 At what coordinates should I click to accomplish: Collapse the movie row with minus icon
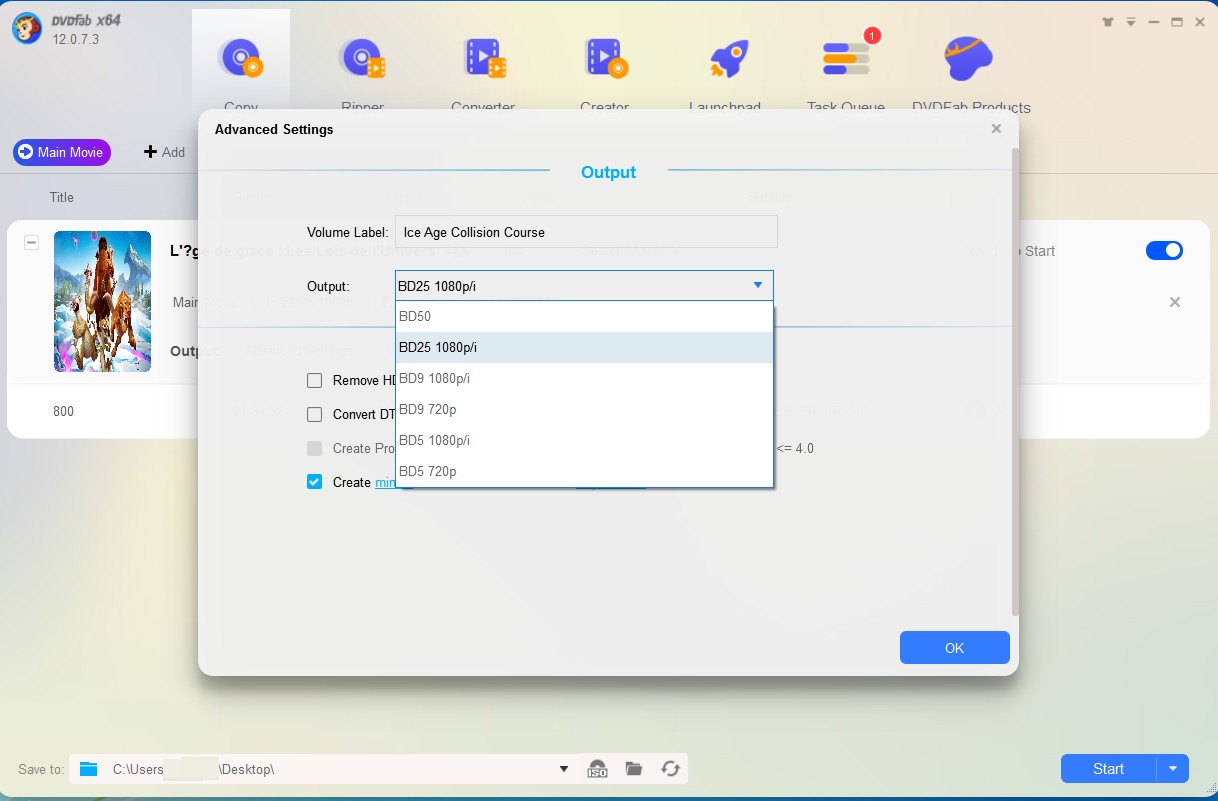point(31,243)
